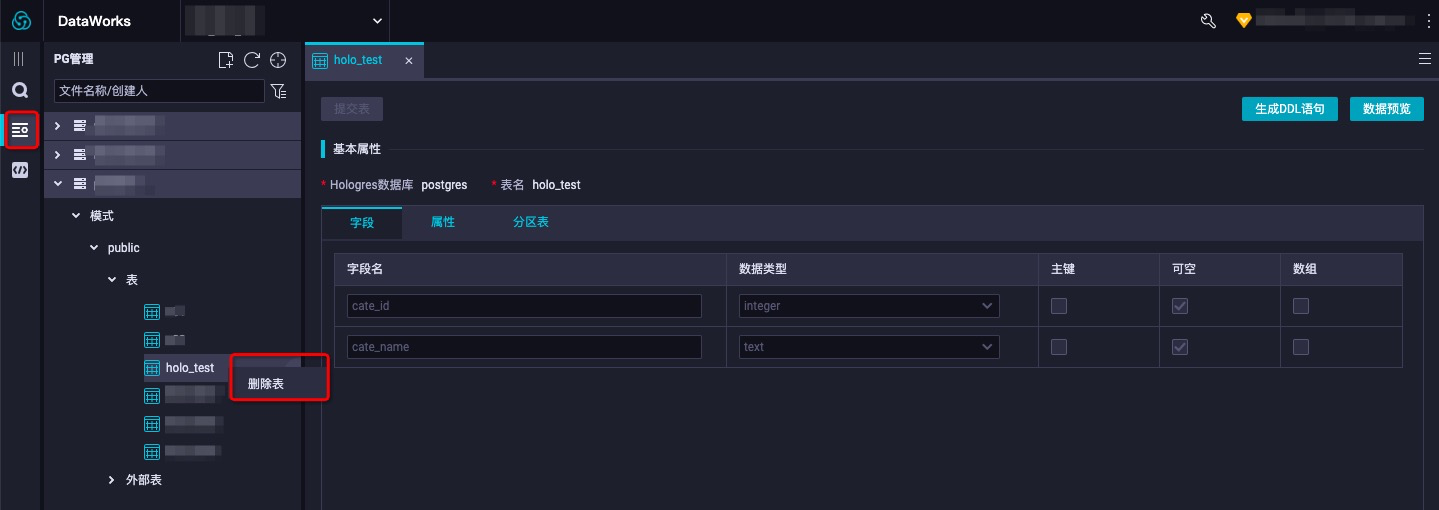This screenshot has height=510, width=1439.
Task: Click the cate_name field name input
Action: 524,347
